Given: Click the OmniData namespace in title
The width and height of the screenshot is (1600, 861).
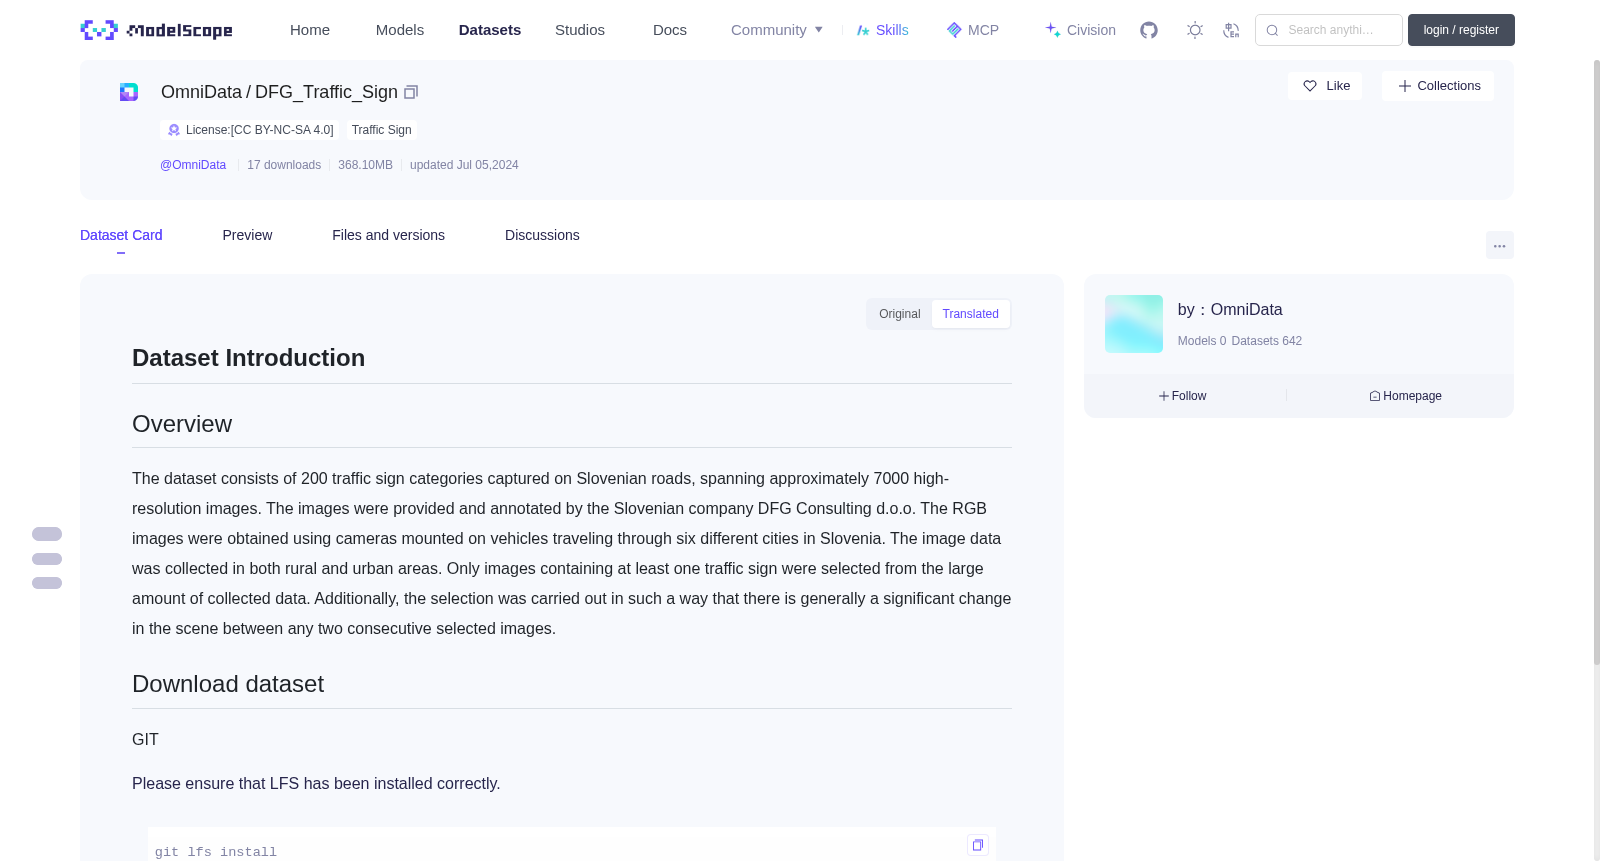Looking at the screenshot, I should tap(201, 92).
